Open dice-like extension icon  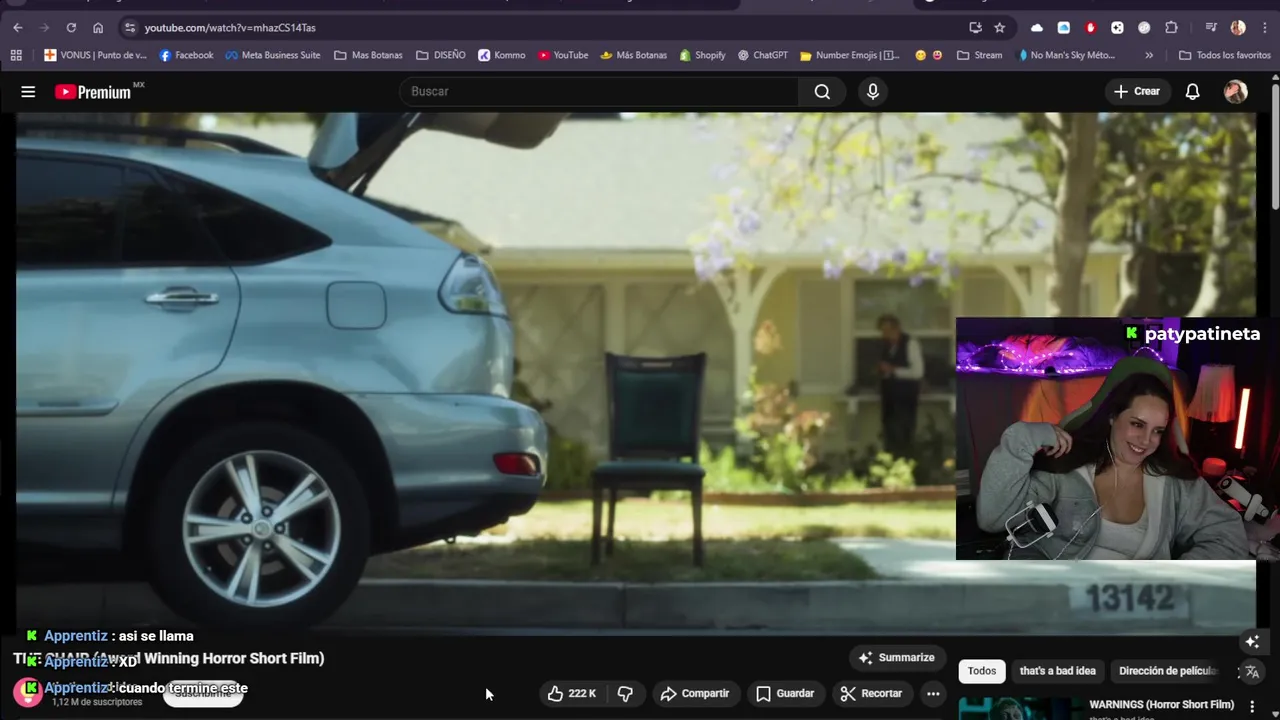pyautogui.click(x=1117, y=28)
